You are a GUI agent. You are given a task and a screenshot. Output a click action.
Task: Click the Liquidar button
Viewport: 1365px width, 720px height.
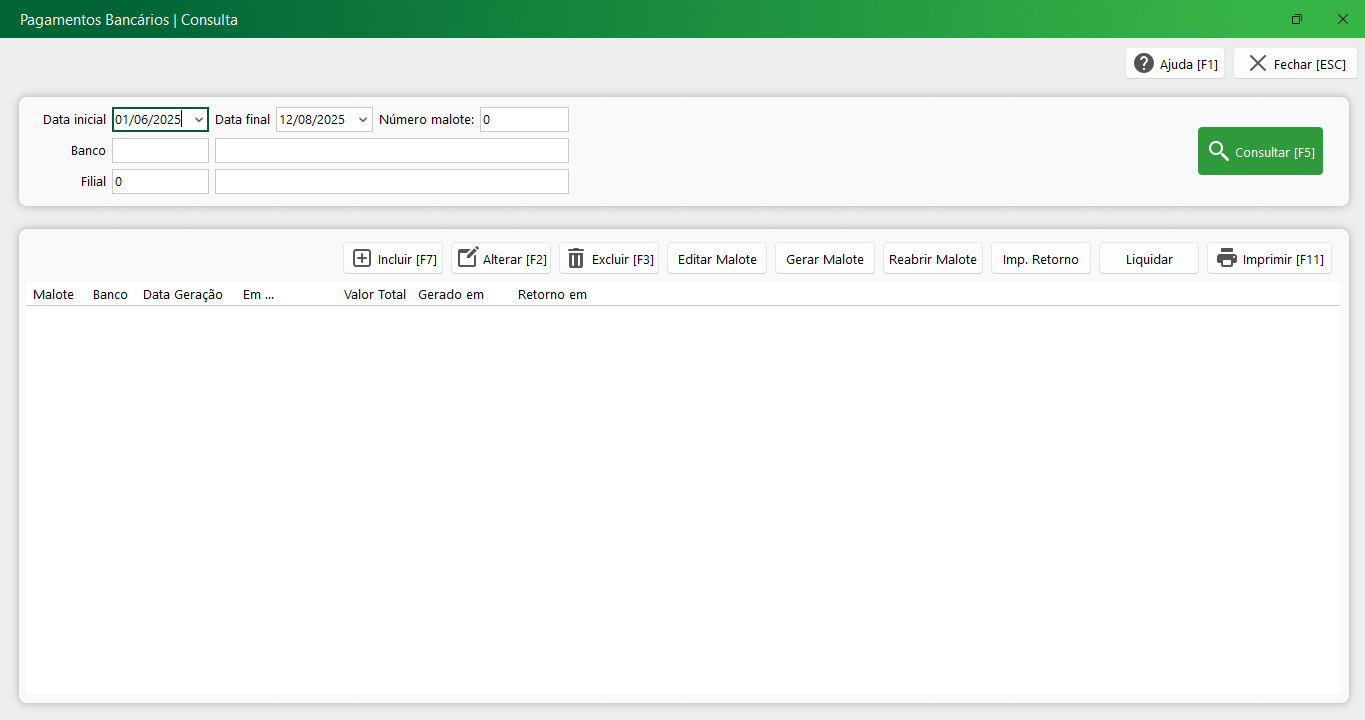[1148, 259]
